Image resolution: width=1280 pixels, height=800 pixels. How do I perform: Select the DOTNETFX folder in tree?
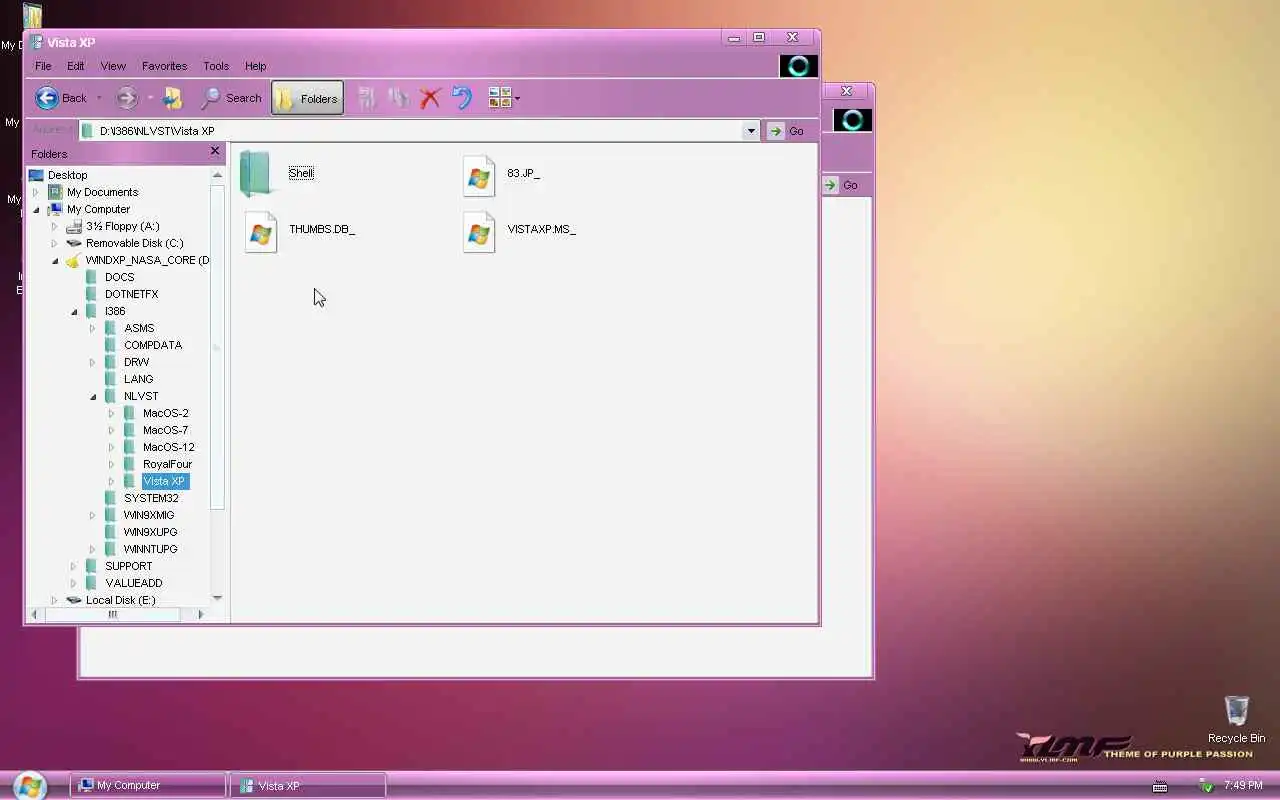click(x=131, y=294)
